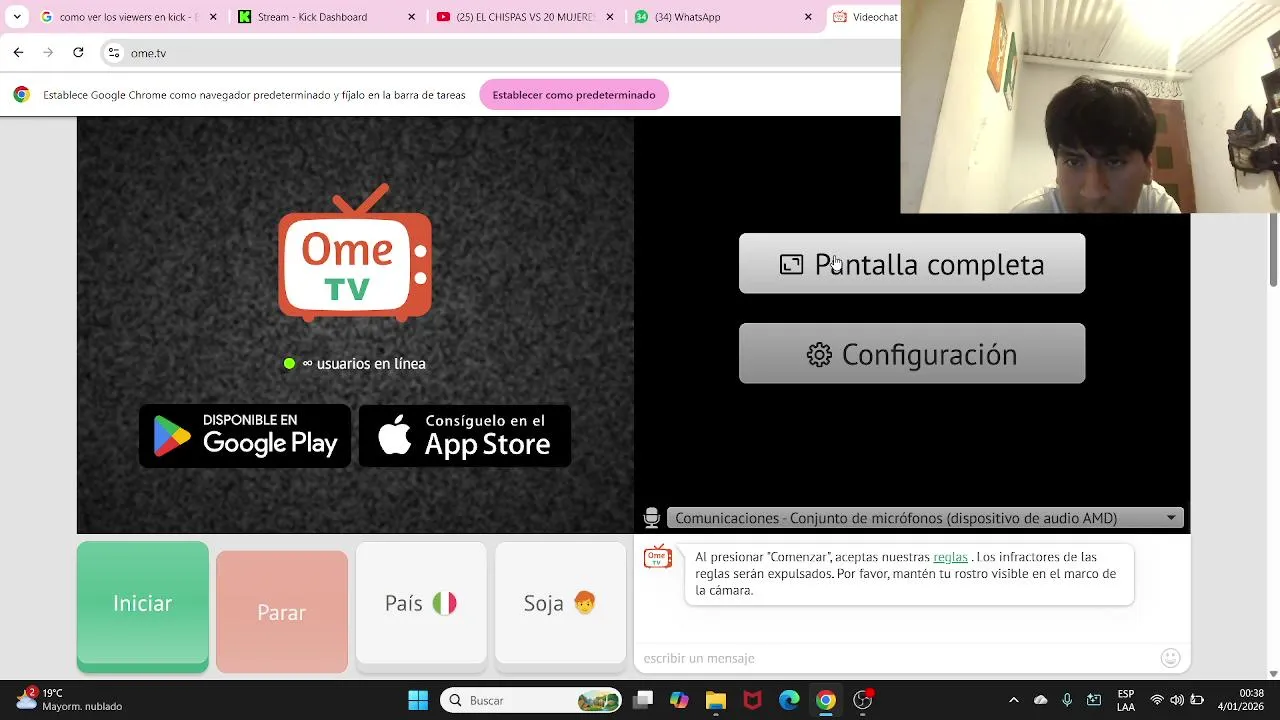Image resolution: width=1280 pixels, height=720 pixels.
Task: Open the País country selector
Action: pyautogui.click(x=421, y=603)
